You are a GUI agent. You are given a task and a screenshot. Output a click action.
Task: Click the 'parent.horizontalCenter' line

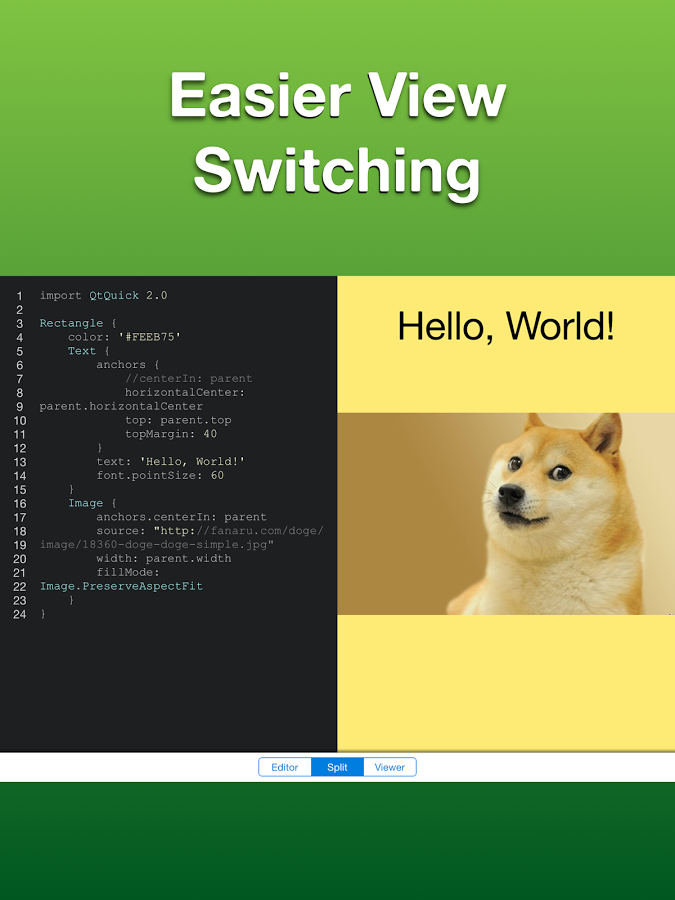click(x=121, y=406)
